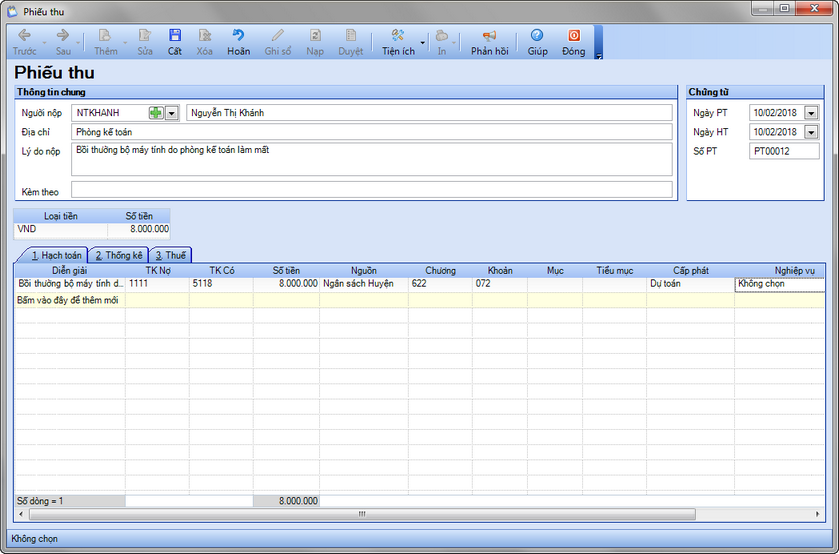
Task: Open the Ngày PT date dropdown
Action: pyautogui.click(x=810, y=113)
